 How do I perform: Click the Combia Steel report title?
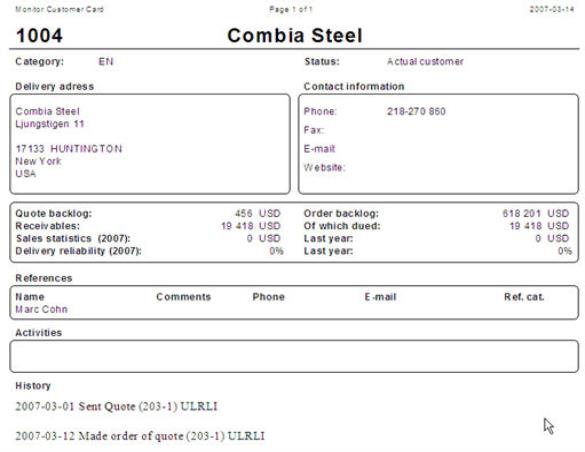[x=295, y=35]
